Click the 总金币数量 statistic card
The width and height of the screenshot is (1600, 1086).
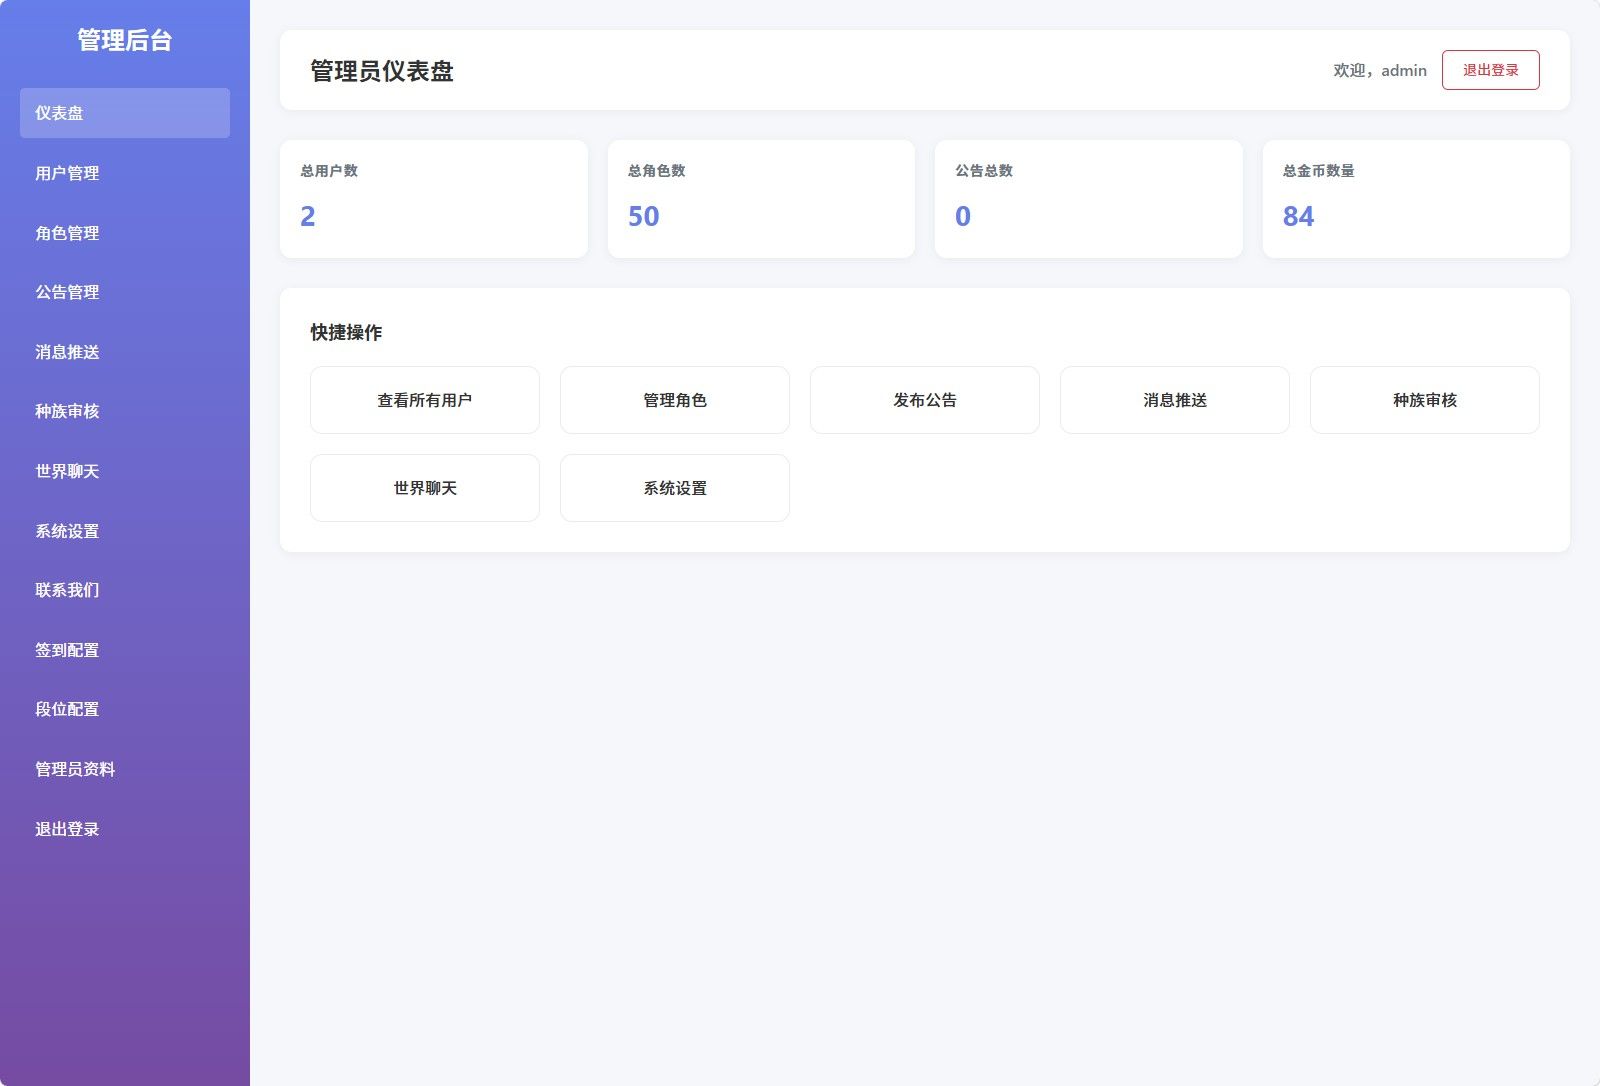click(1414, 197)
